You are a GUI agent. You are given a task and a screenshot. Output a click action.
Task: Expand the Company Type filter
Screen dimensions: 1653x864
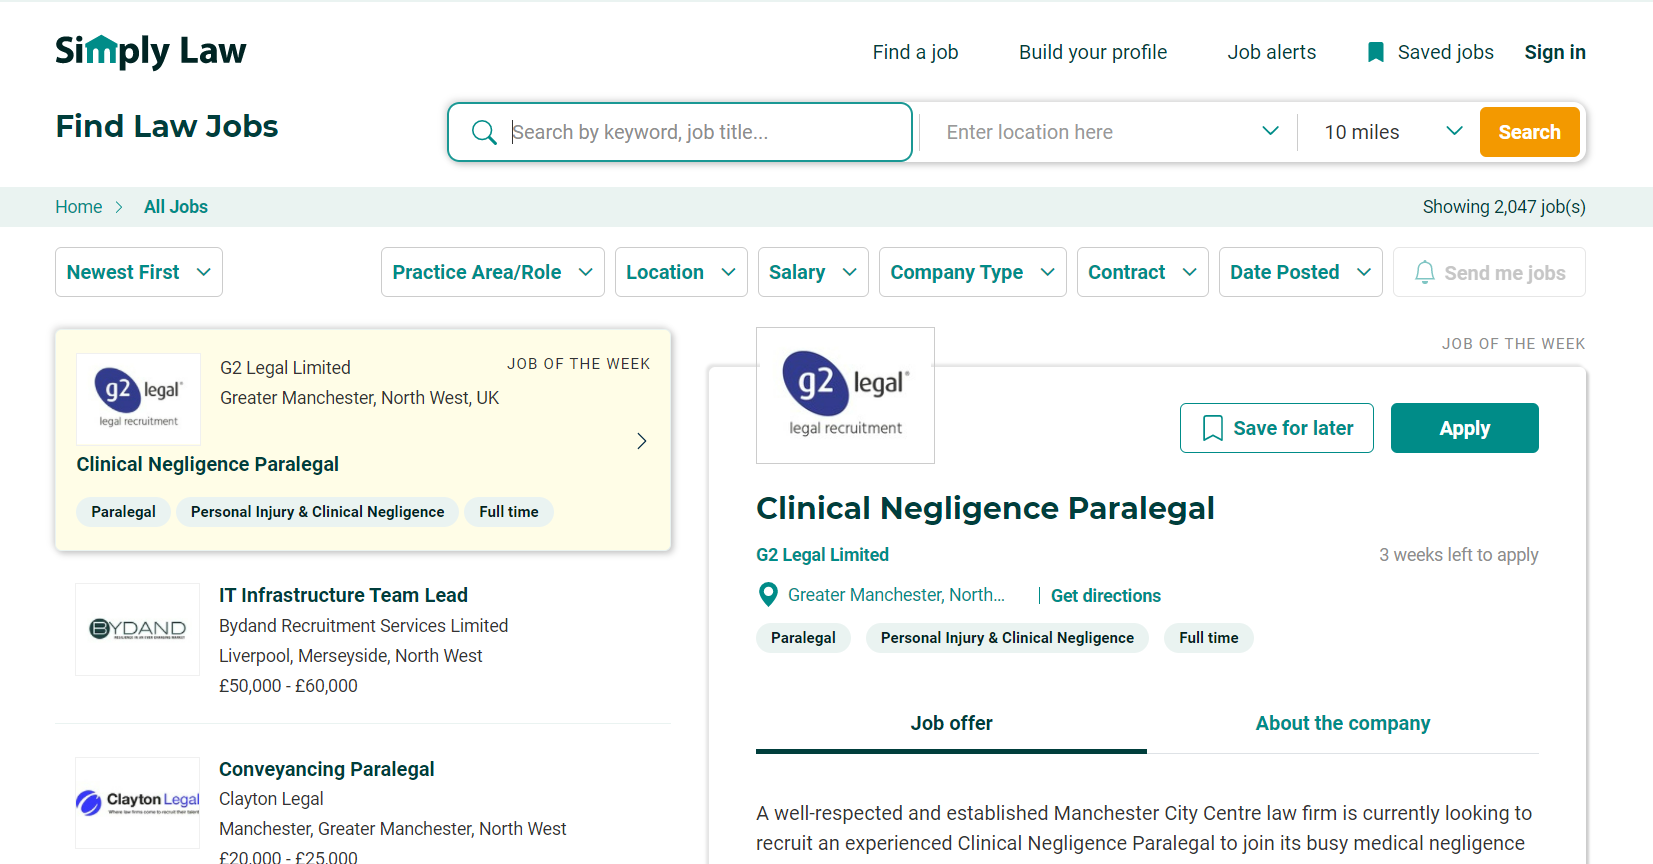(972, 272)
